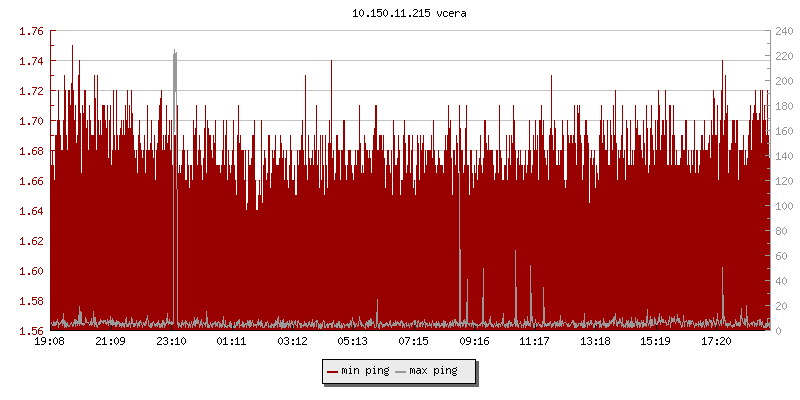Click the gray max ping legend swatch
This screenshot has width=800, height=400.
[402, 371]
